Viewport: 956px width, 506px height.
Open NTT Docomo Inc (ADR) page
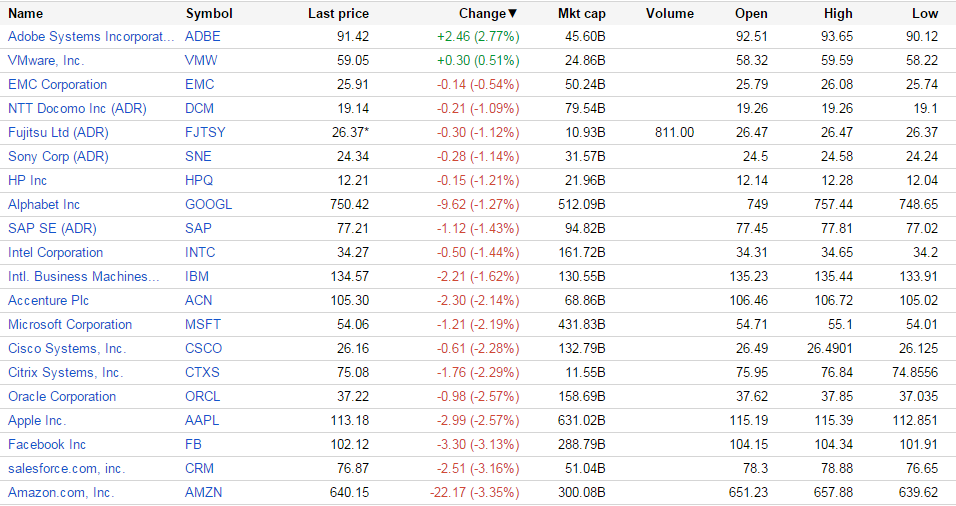point(68,108)
